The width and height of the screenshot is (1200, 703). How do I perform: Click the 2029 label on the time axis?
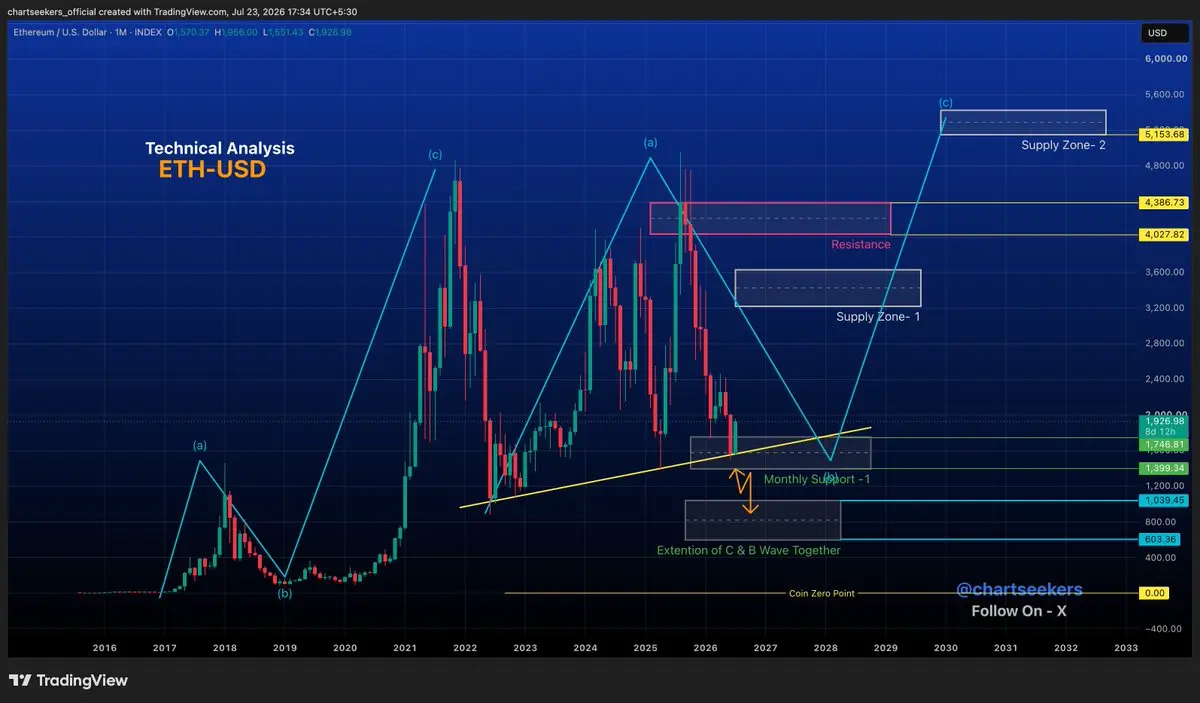coord(886,648)
